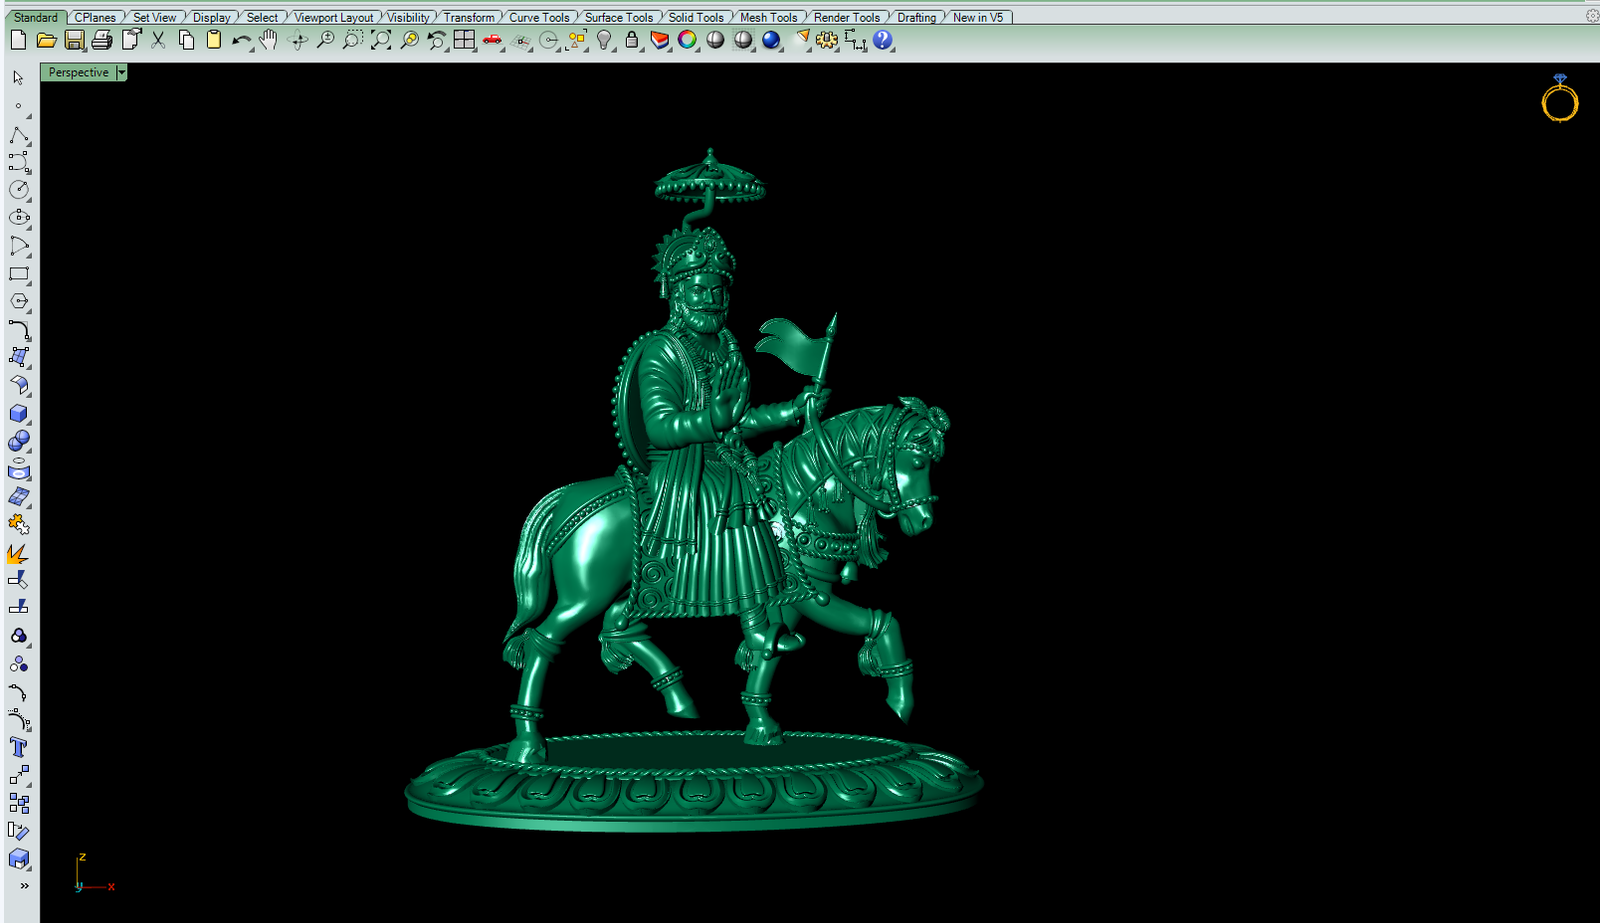Open toolbar options gear at top right
1600x923 pixels.
point(1592,16)
